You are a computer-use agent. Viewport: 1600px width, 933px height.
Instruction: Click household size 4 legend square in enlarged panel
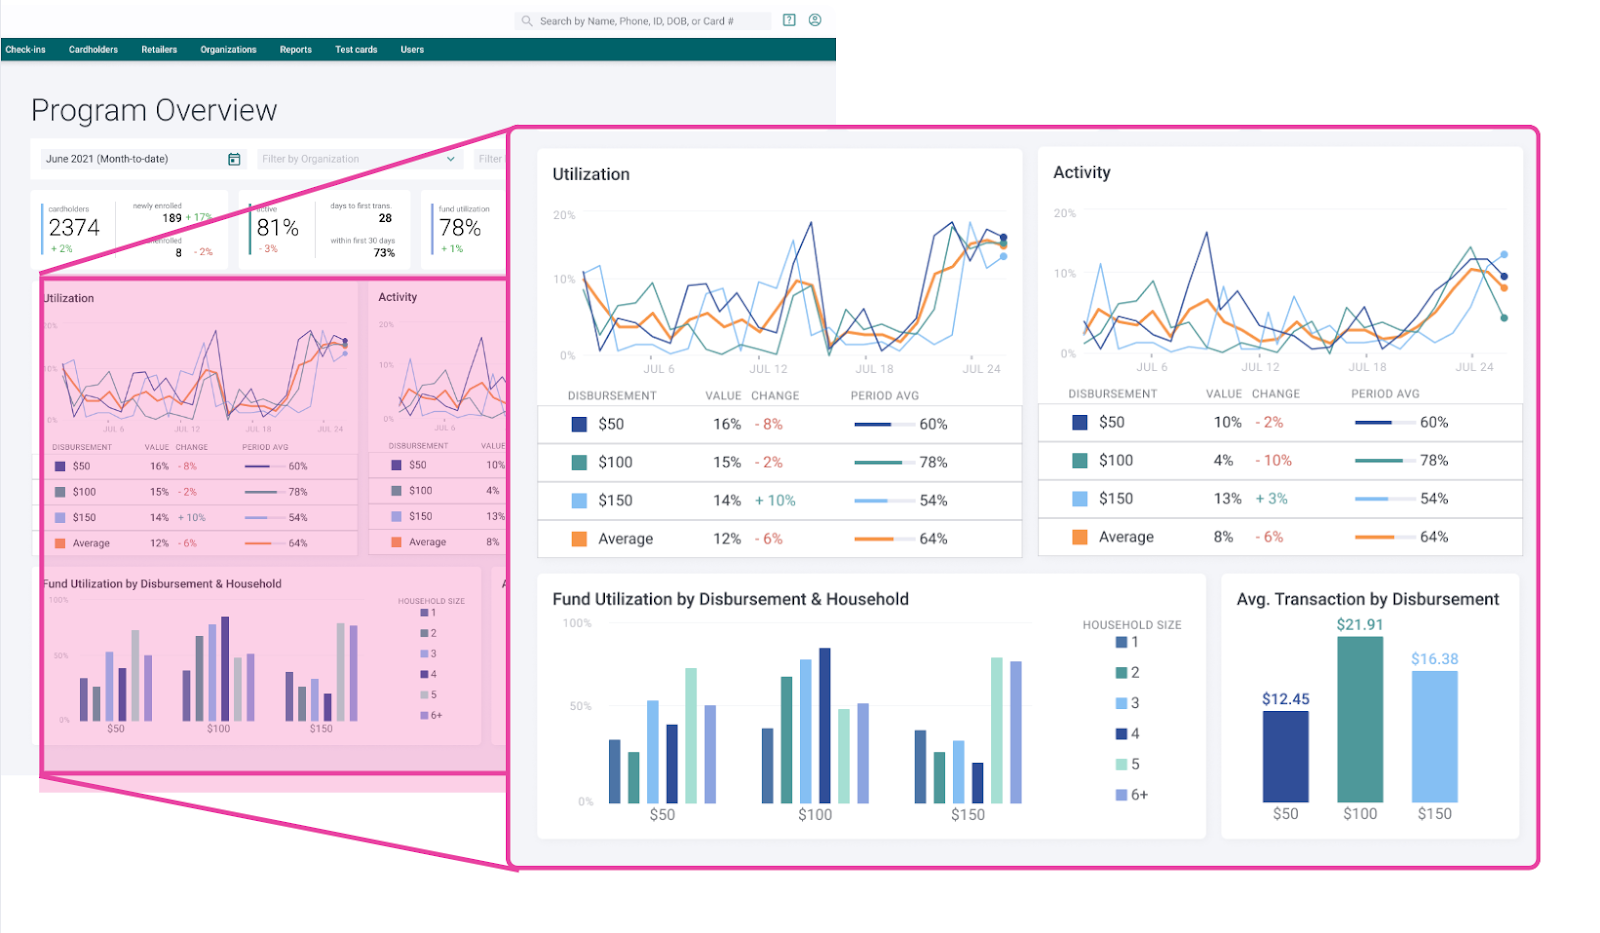(1121, 734)
